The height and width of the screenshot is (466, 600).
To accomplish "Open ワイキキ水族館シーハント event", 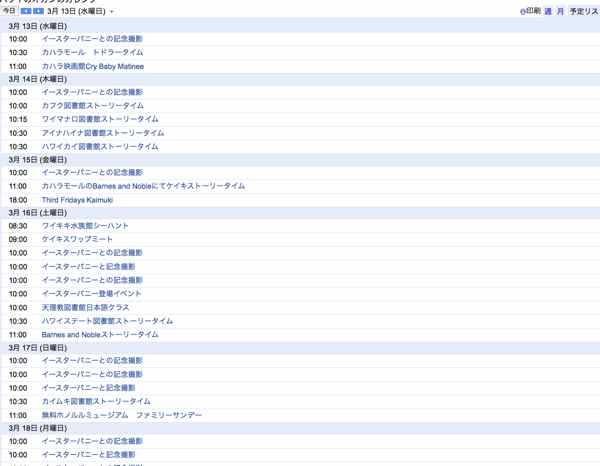I will 85,226.
